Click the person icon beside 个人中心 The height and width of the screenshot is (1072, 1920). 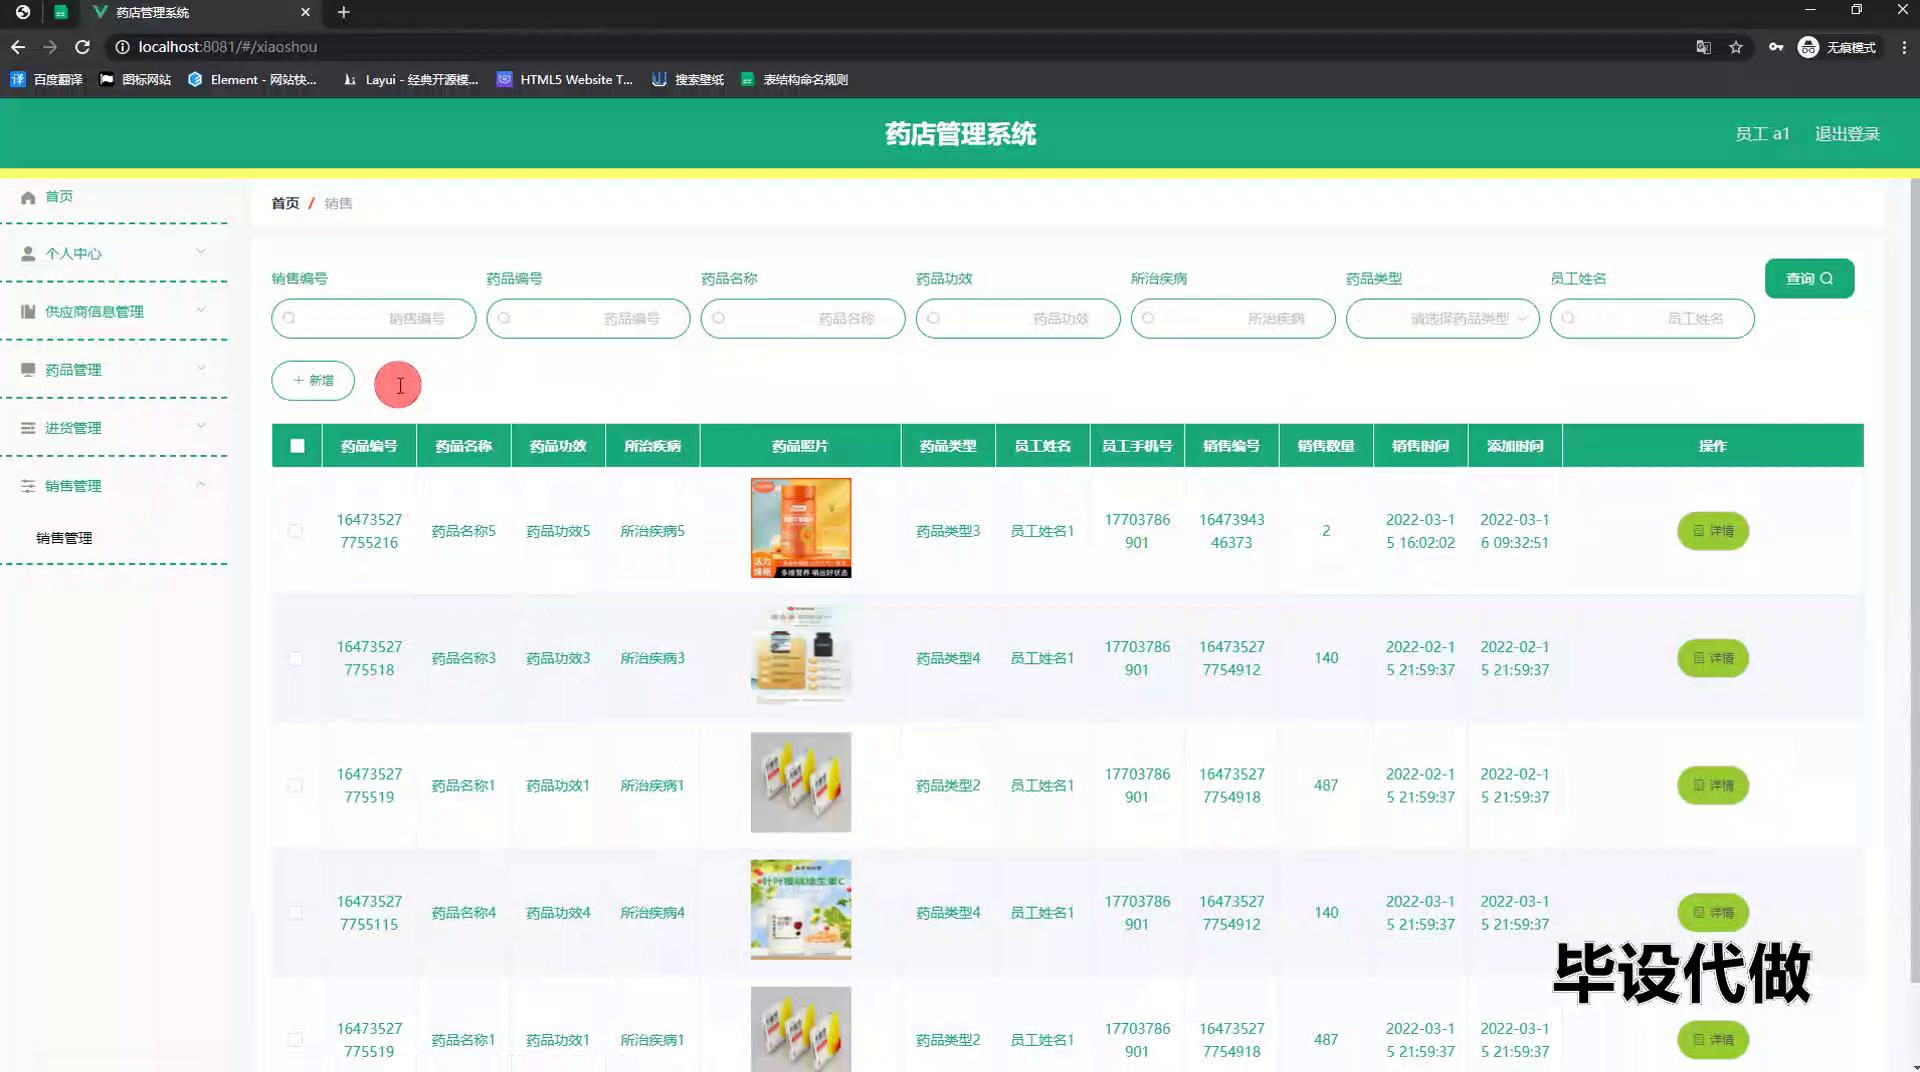28,254
